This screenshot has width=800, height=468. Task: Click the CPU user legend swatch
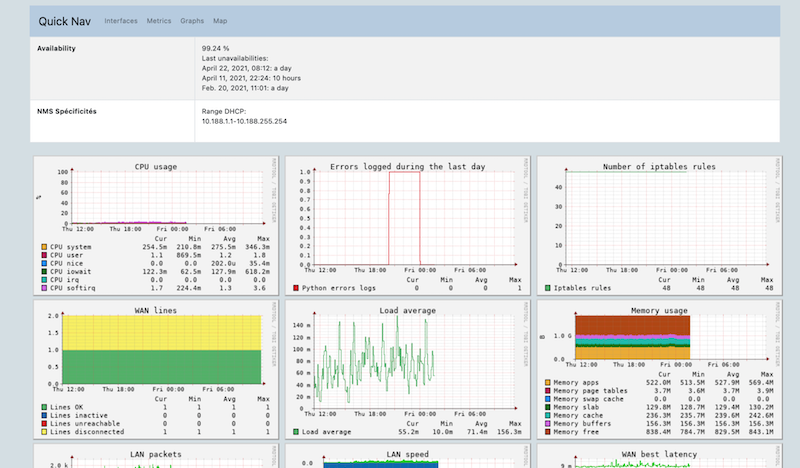pyautogui.click(x=44, y=255)
